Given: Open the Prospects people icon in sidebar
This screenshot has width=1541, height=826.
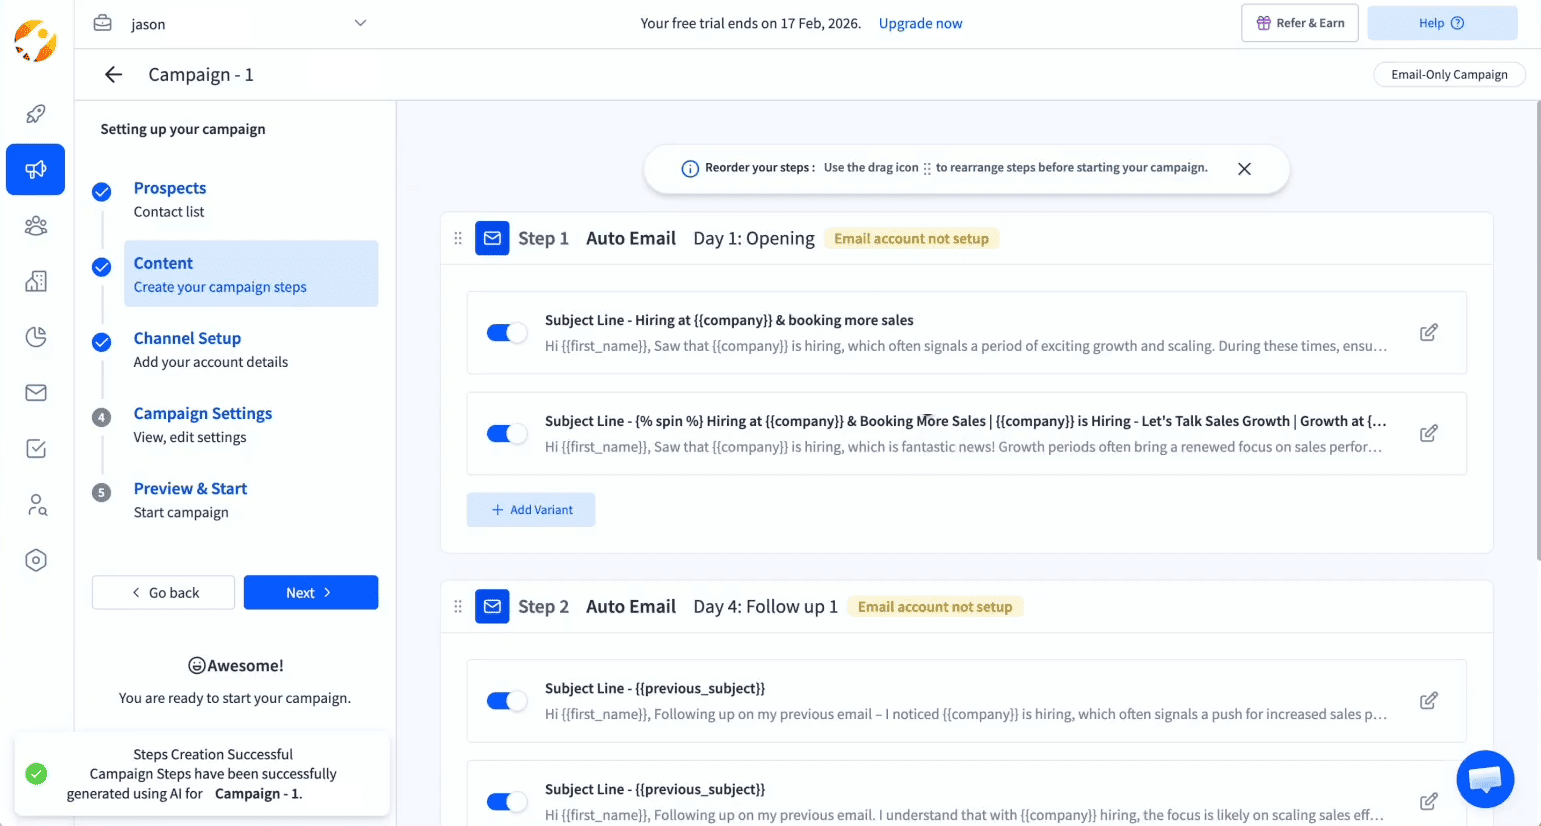Looking at the screenshot, I should [x=35, y=225].
